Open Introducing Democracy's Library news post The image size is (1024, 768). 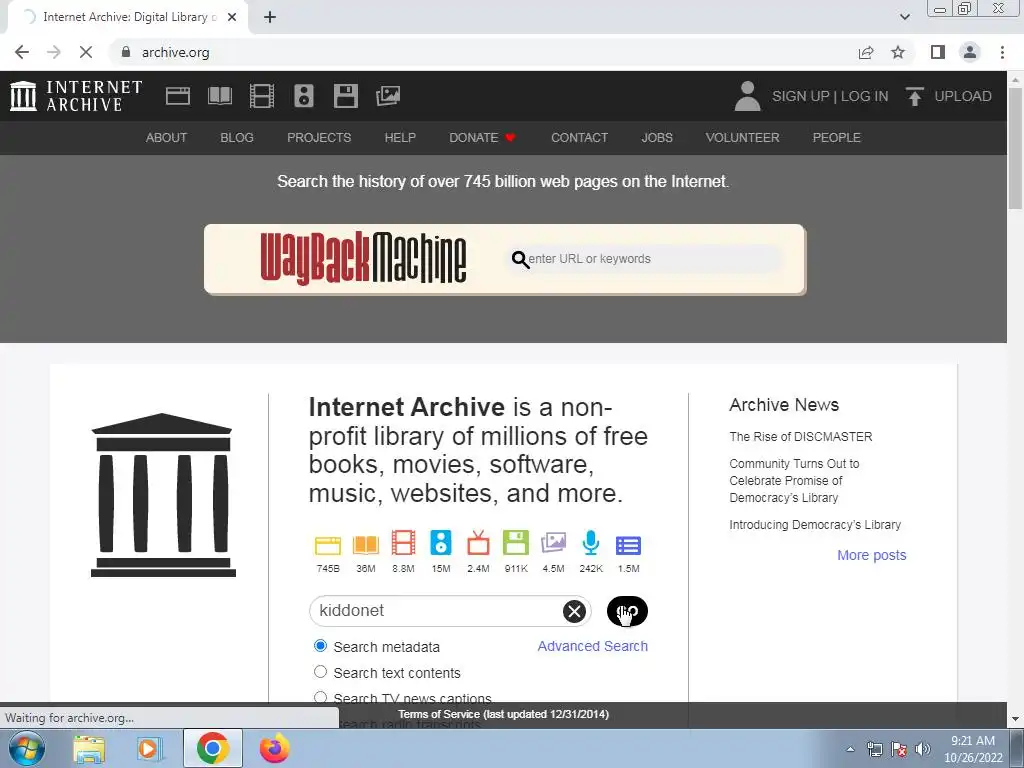click(815, 524)
